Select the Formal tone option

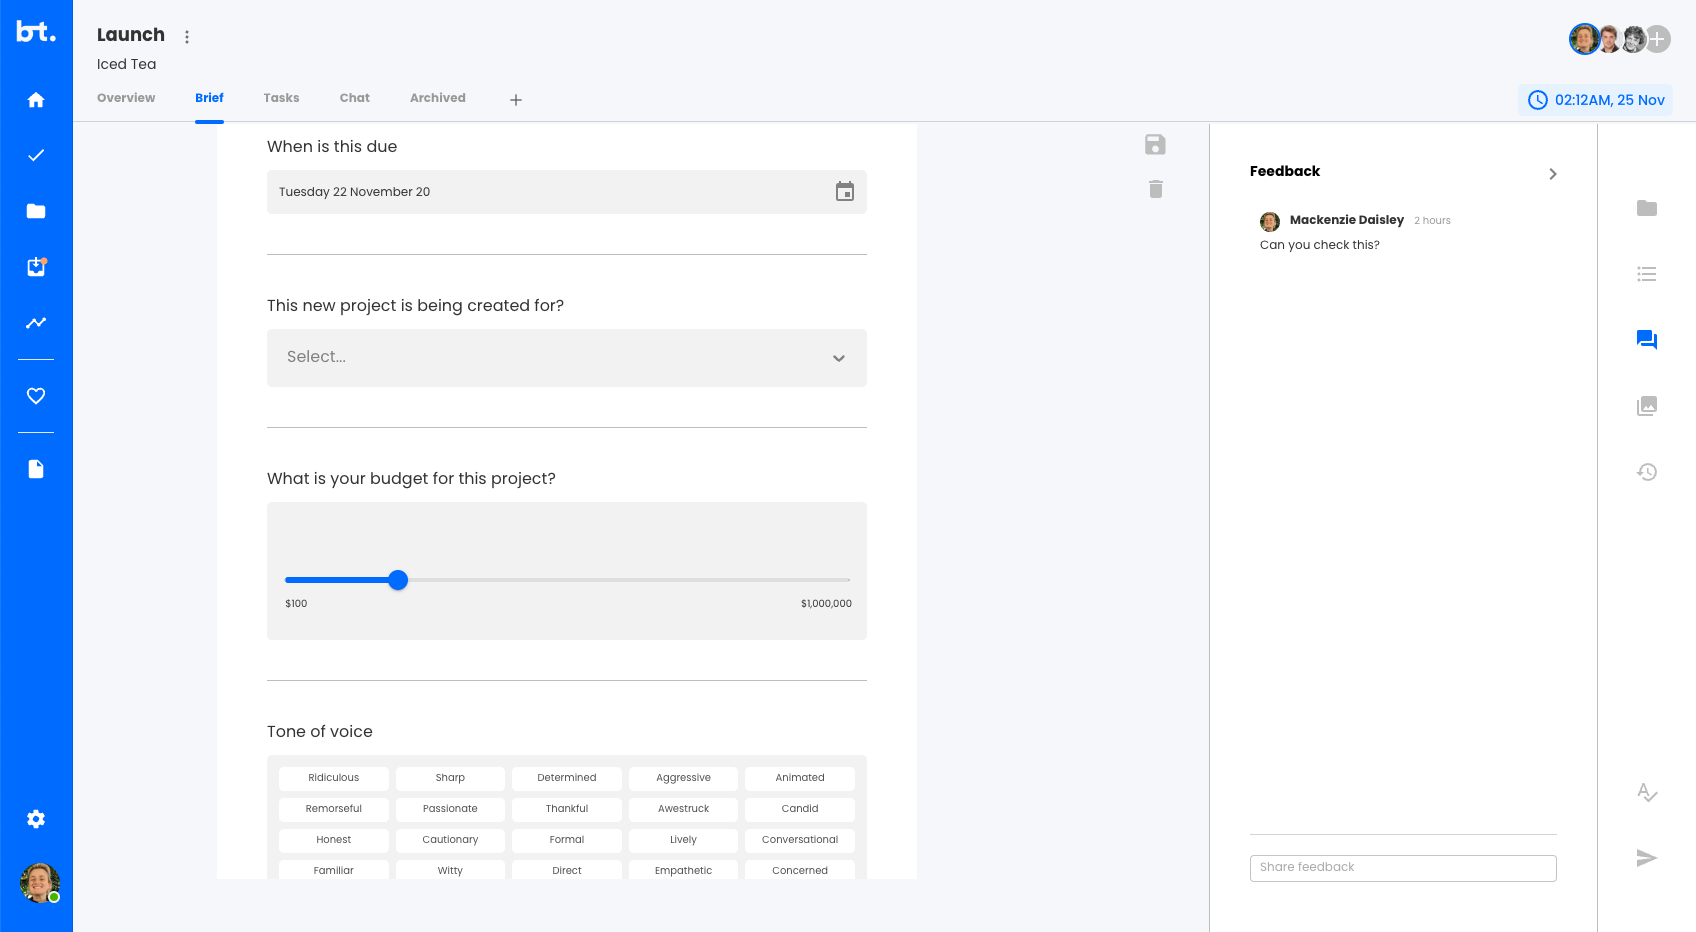[x=567, y=840]
